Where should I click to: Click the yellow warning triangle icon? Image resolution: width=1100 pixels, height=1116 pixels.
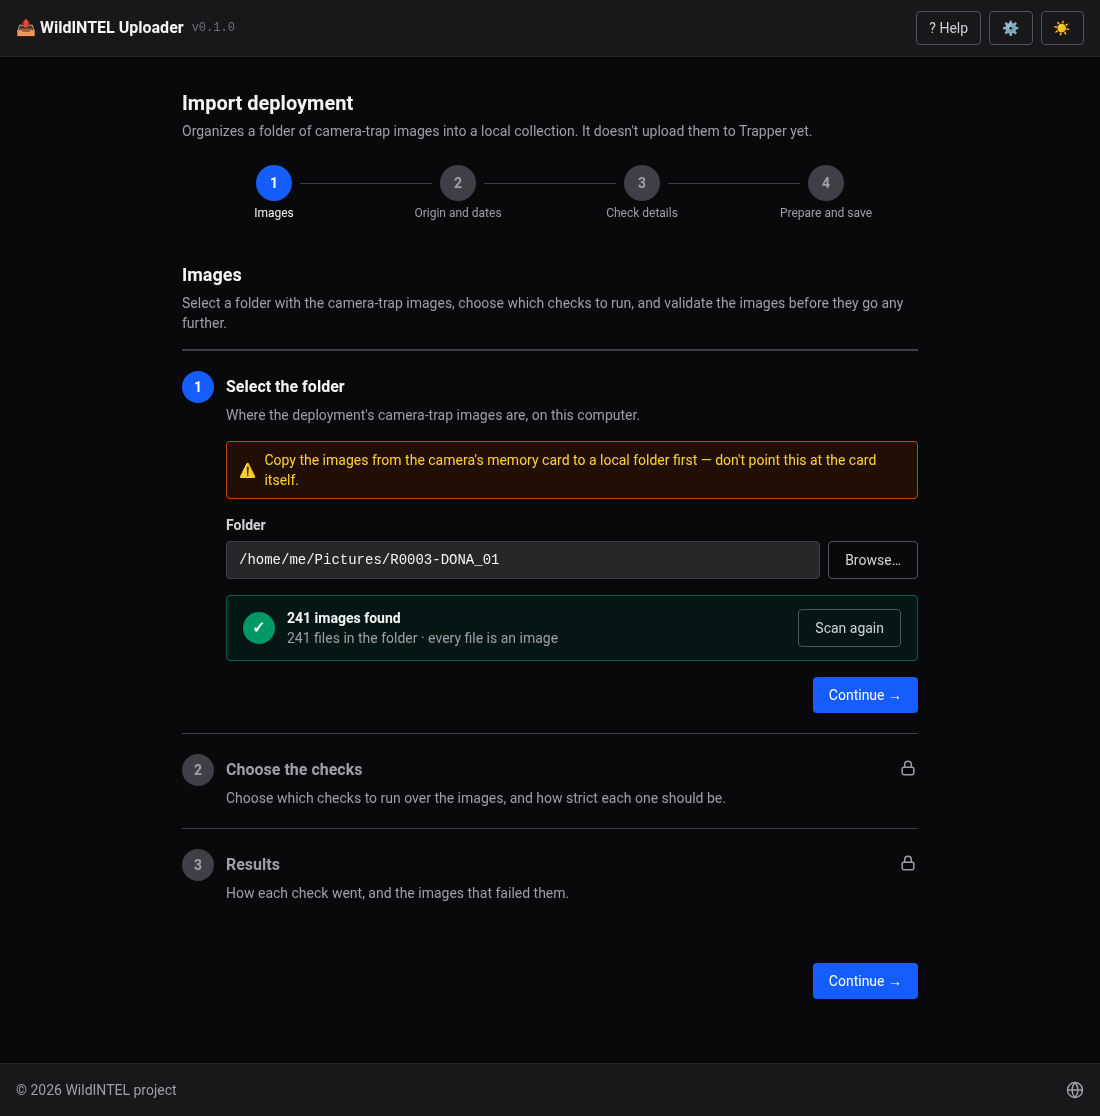tap(247, 470)
